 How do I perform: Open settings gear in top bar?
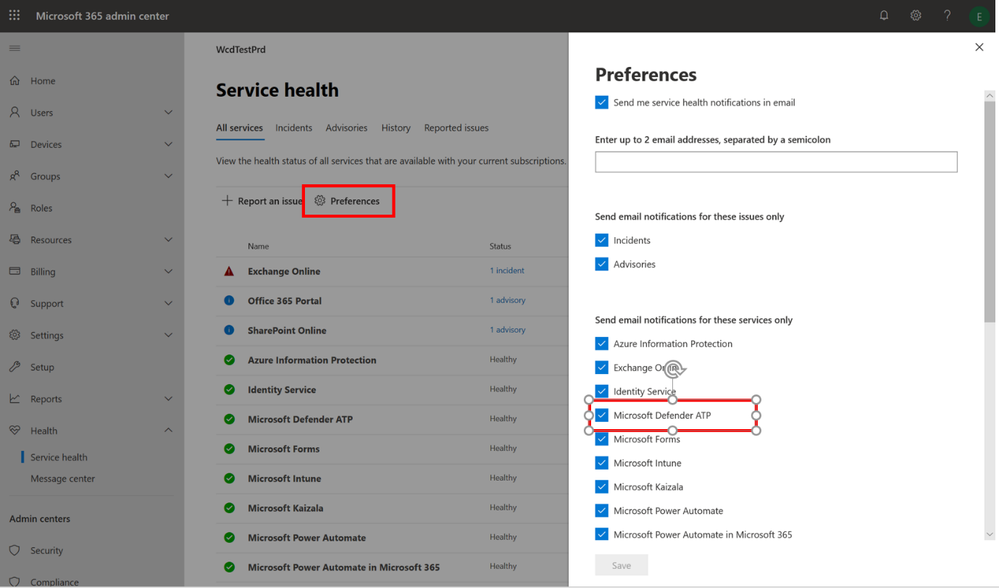pos(916,15)
